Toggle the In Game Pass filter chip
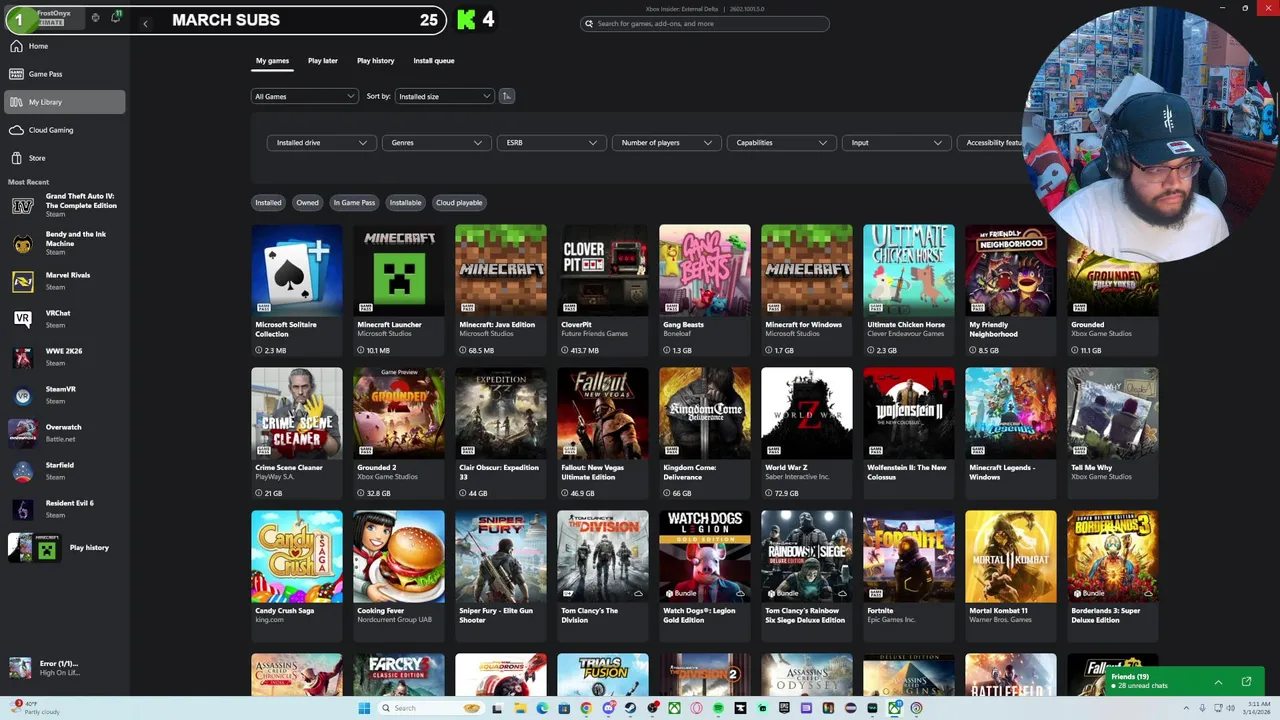Image resolution: width=1280 pixels, height=720 pixels. (x=354, y=203)
